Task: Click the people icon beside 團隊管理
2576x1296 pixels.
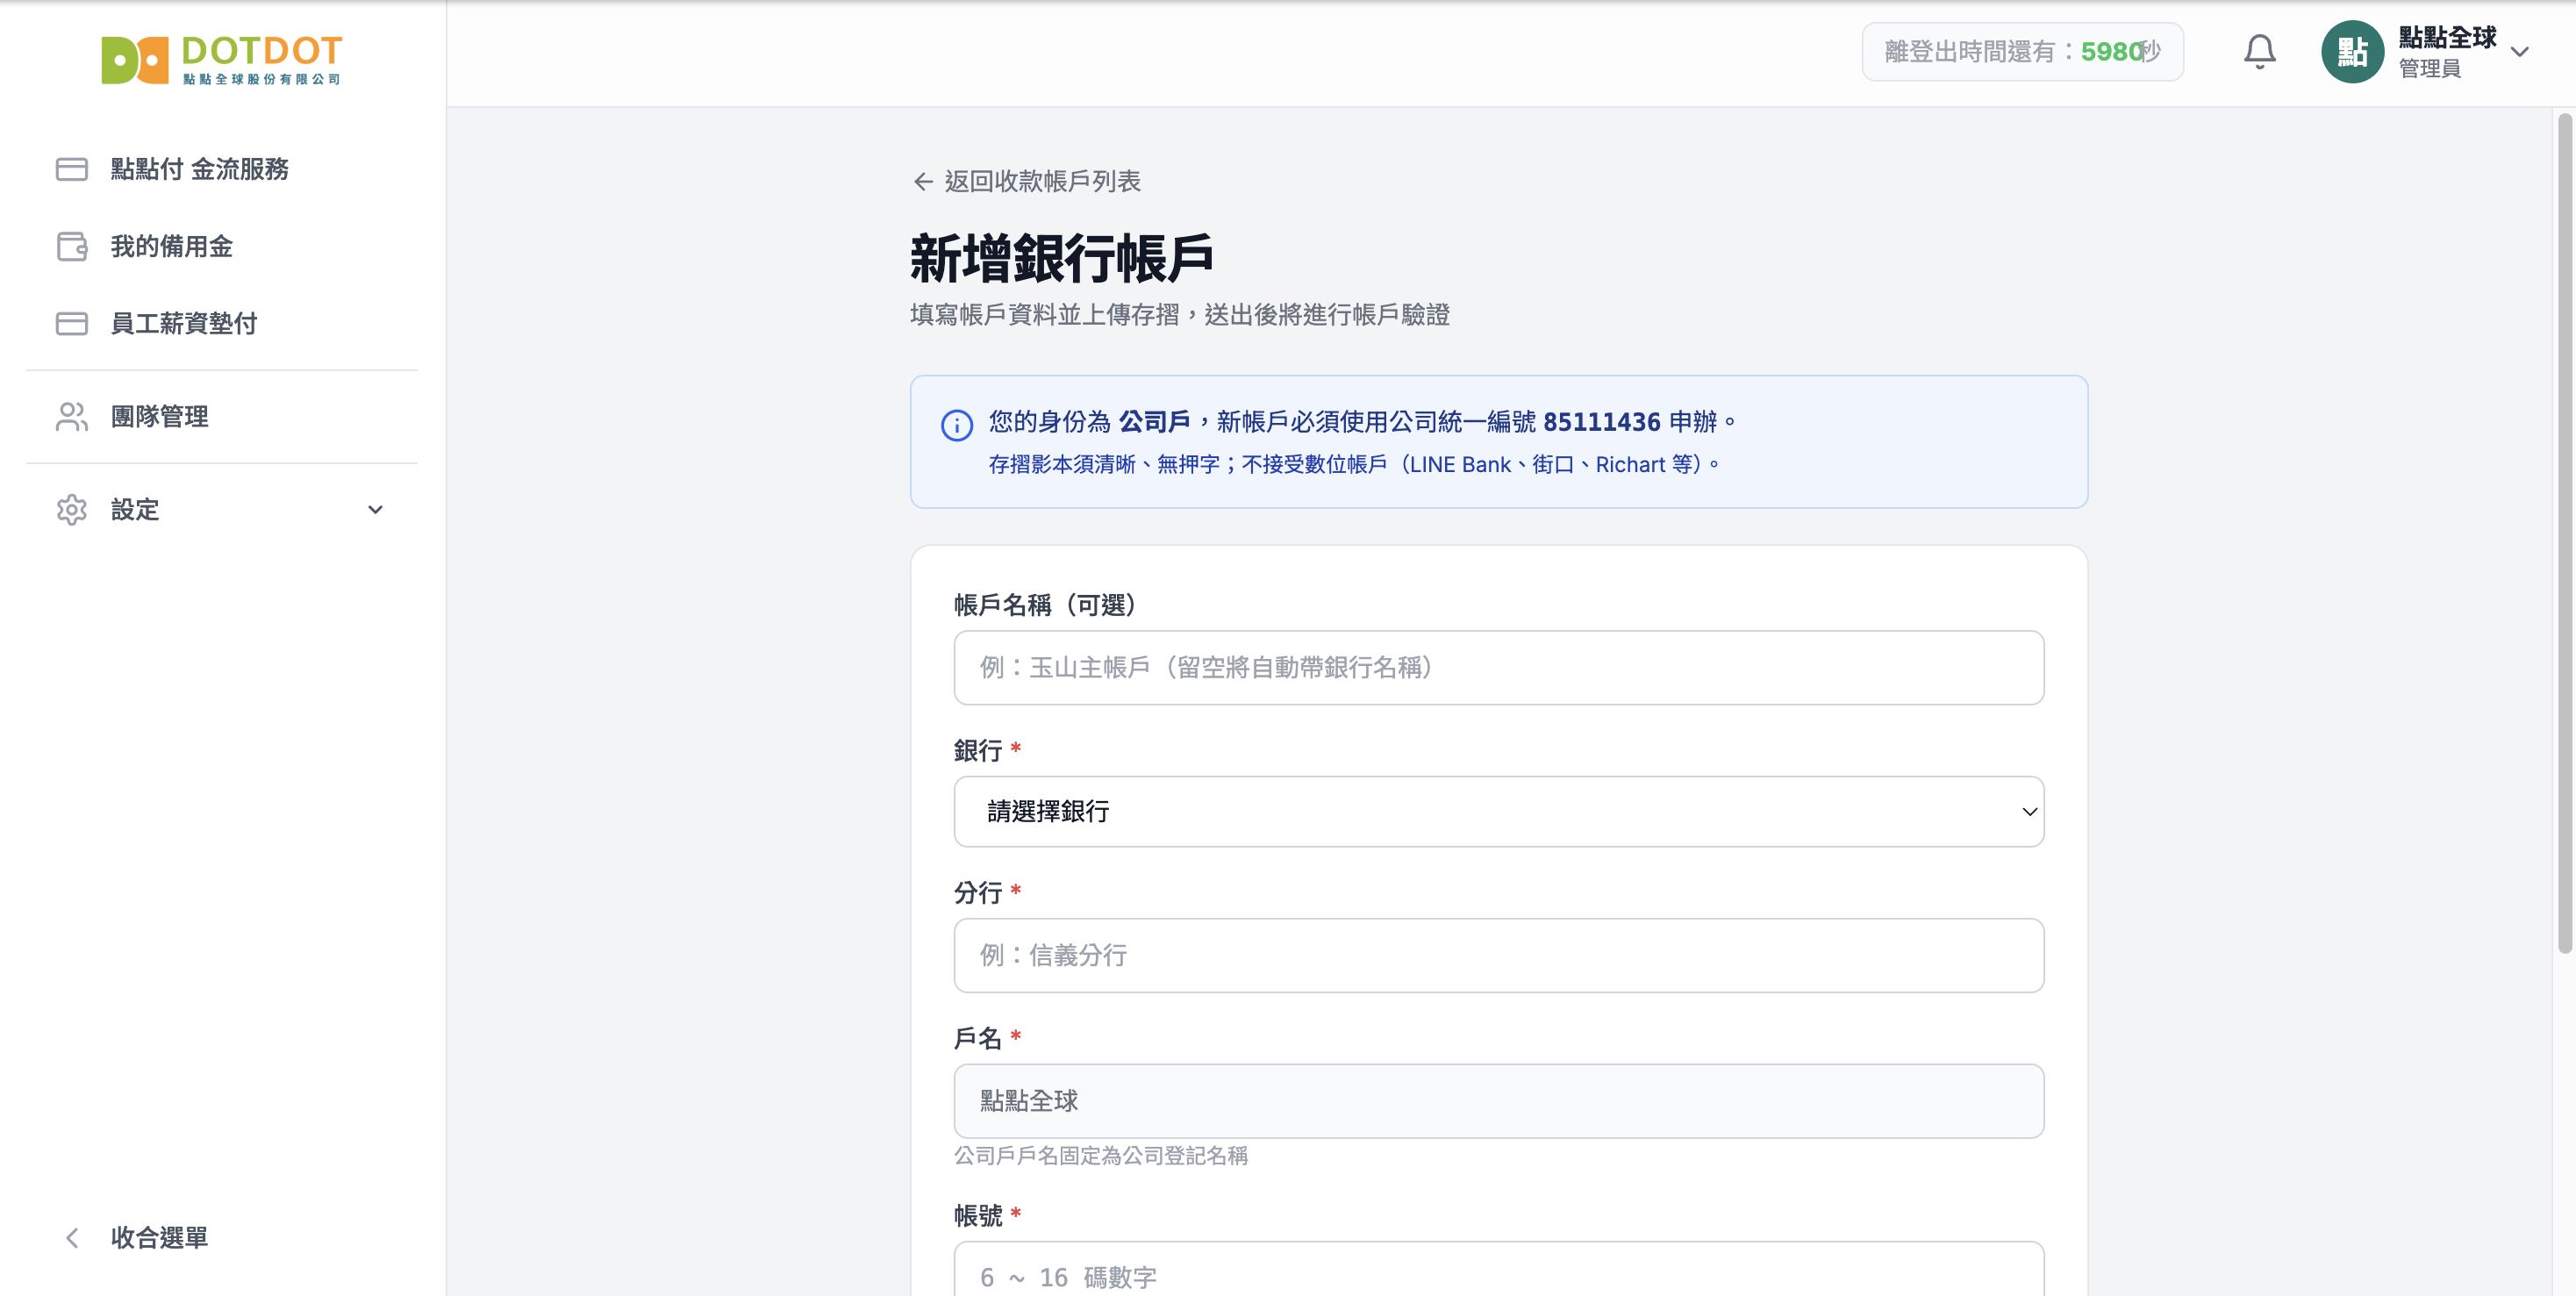Action: 72,416
